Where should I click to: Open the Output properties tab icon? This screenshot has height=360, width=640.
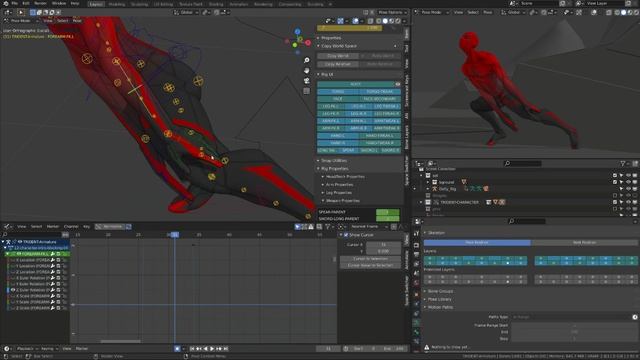coord(416,255)
